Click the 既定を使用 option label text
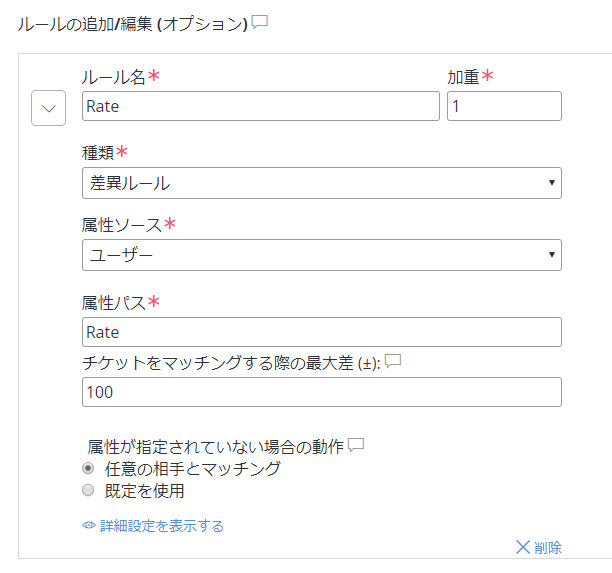This screenshot has width=612, height=573. (144, 491)
